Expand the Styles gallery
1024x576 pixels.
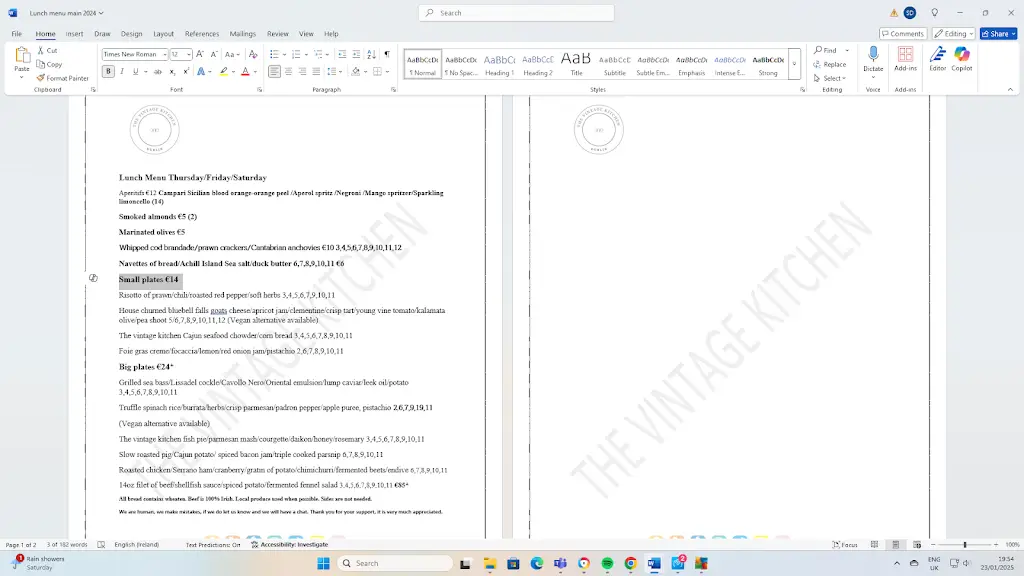tap(795, 64)
